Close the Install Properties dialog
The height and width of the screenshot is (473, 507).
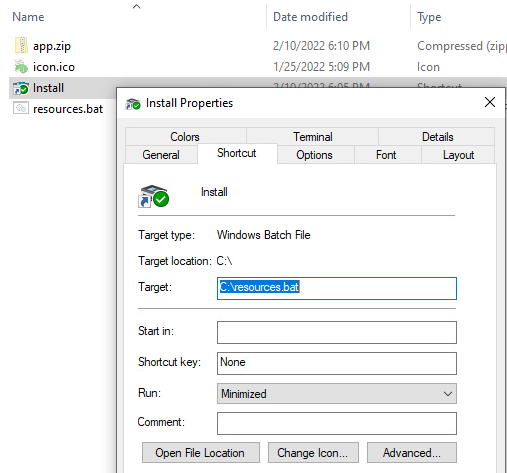[x=490, y=102]
